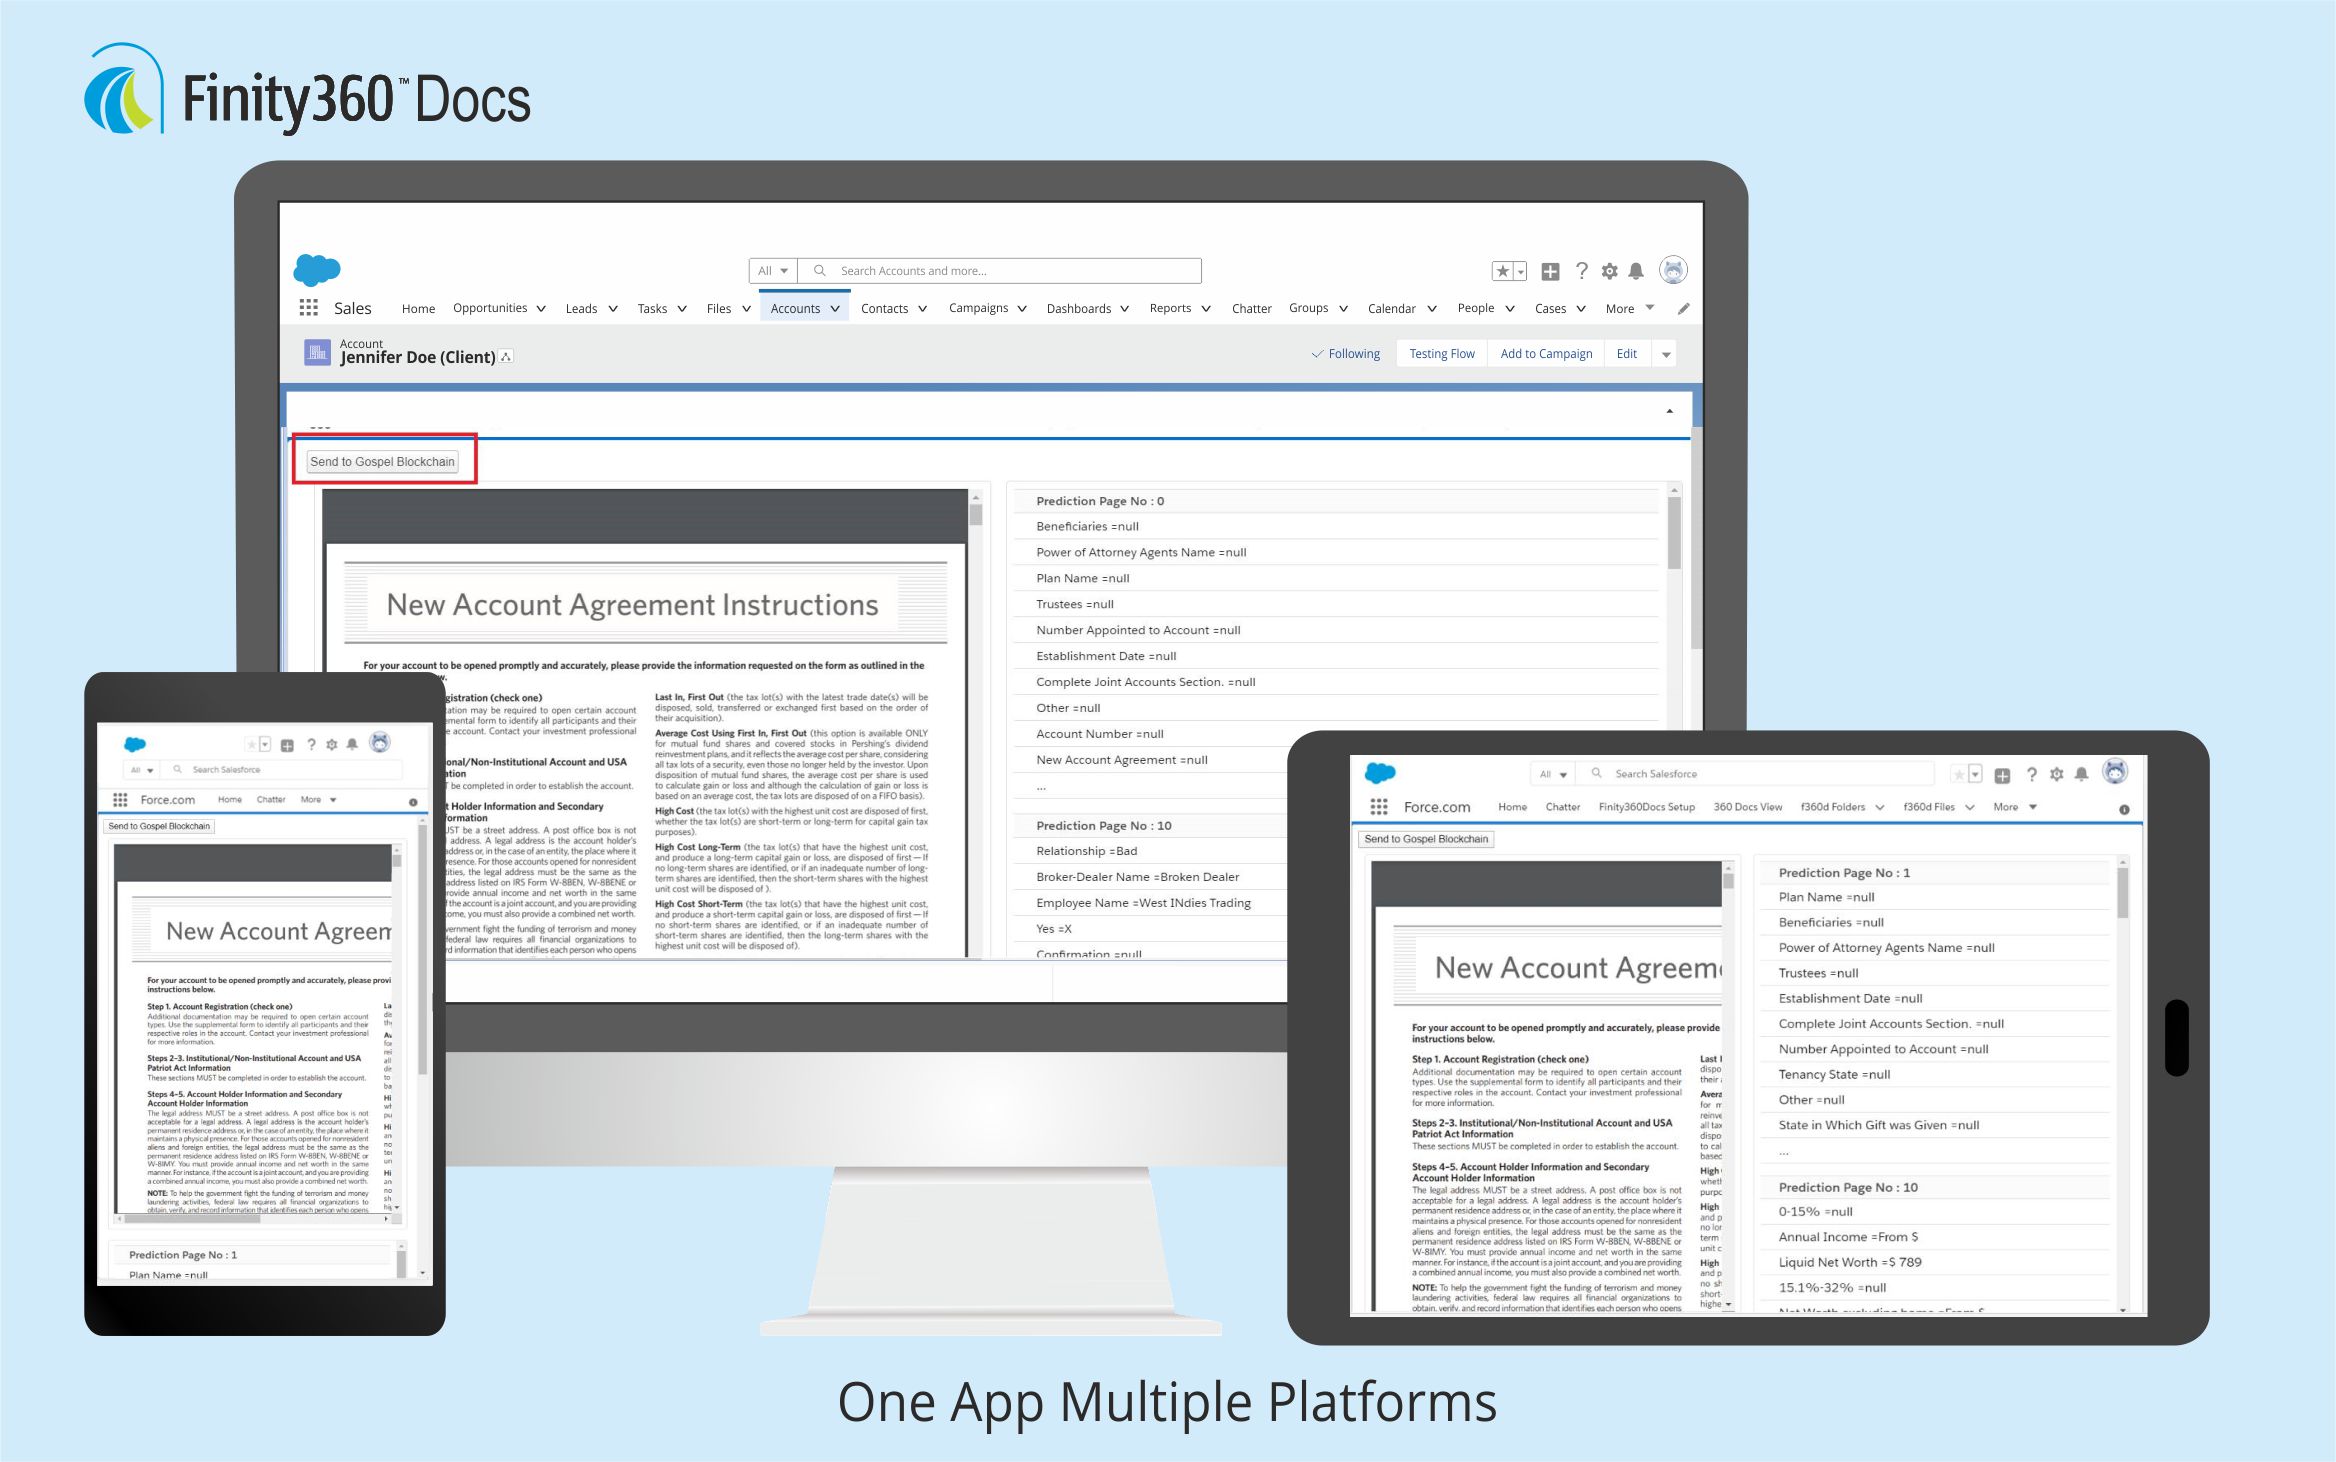Toggle the Following button on the account
Screen dimensions: 2336x1462
[1346, 354]
